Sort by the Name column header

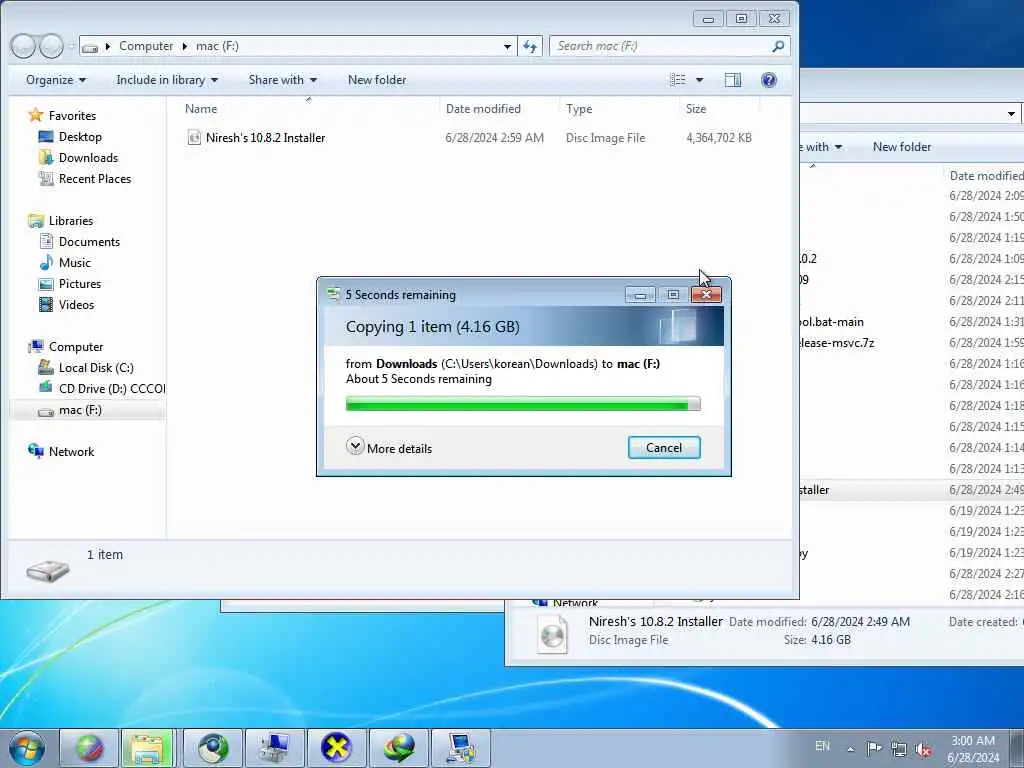(x=201, y=108)
